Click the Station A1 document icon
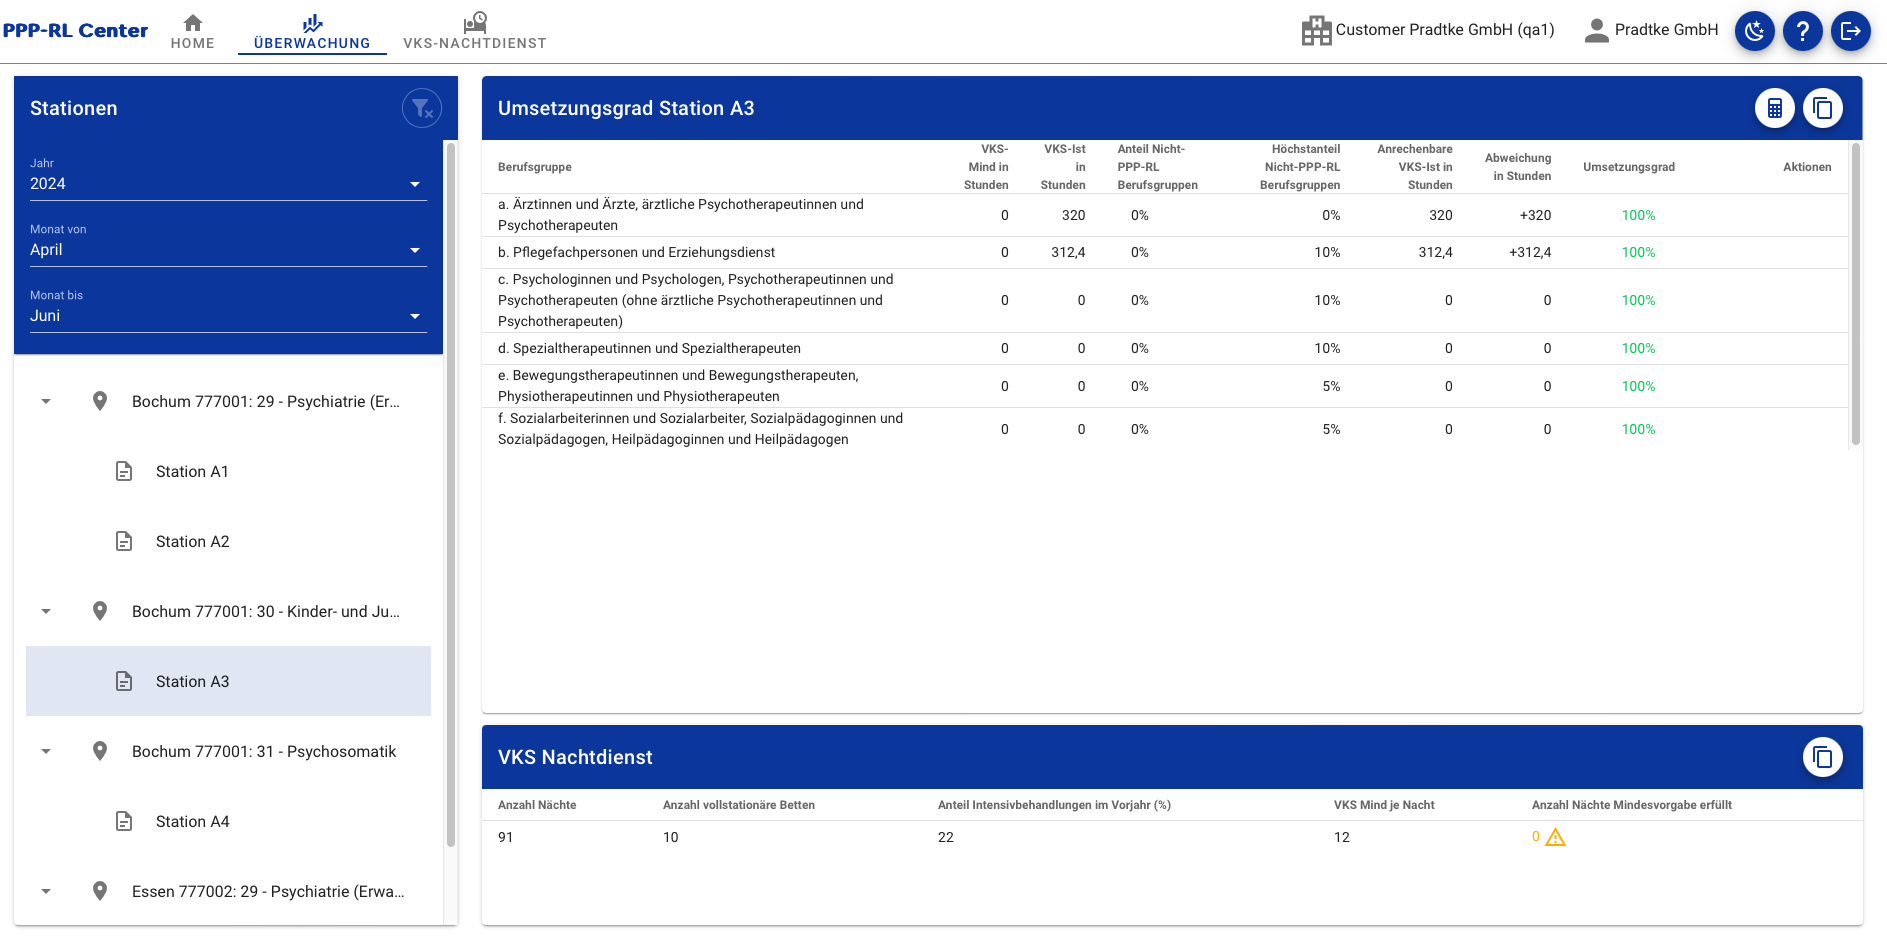 [124, 471]
